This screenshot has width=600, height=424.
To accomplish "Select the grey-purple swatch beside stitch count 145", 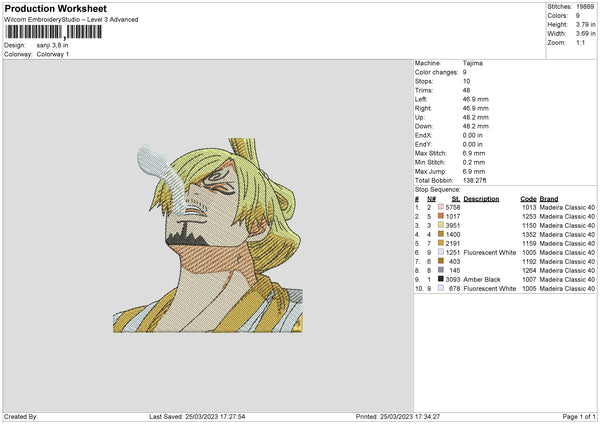I will click(x=441, y=270).
